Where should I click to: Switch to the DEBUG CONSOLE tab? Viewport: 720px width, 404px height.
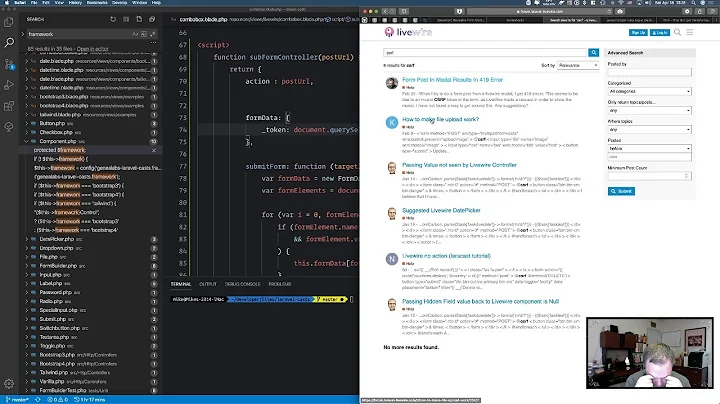coord(242,284)
